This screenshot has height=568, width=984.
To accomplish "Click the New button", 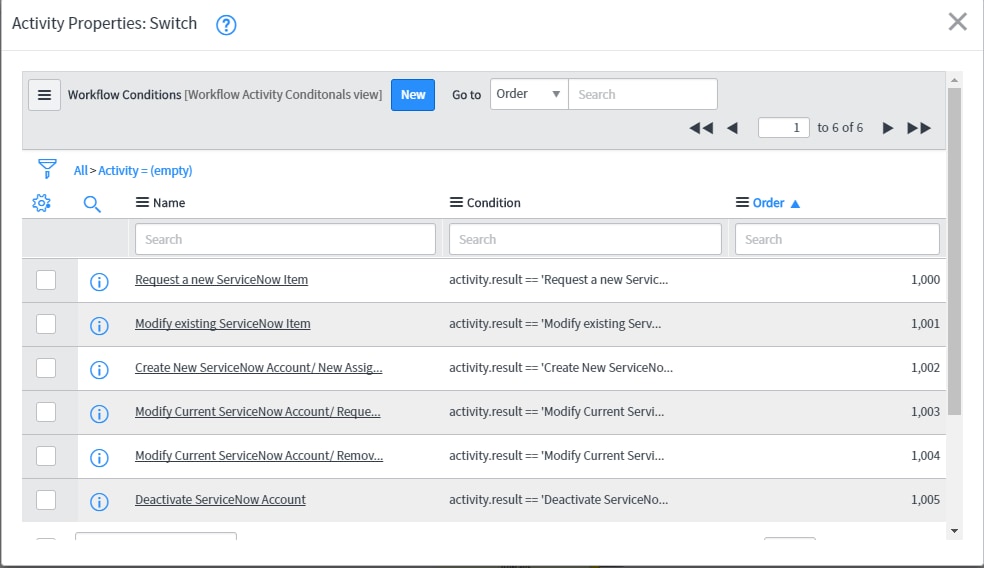I will click(x=413, y=95).
